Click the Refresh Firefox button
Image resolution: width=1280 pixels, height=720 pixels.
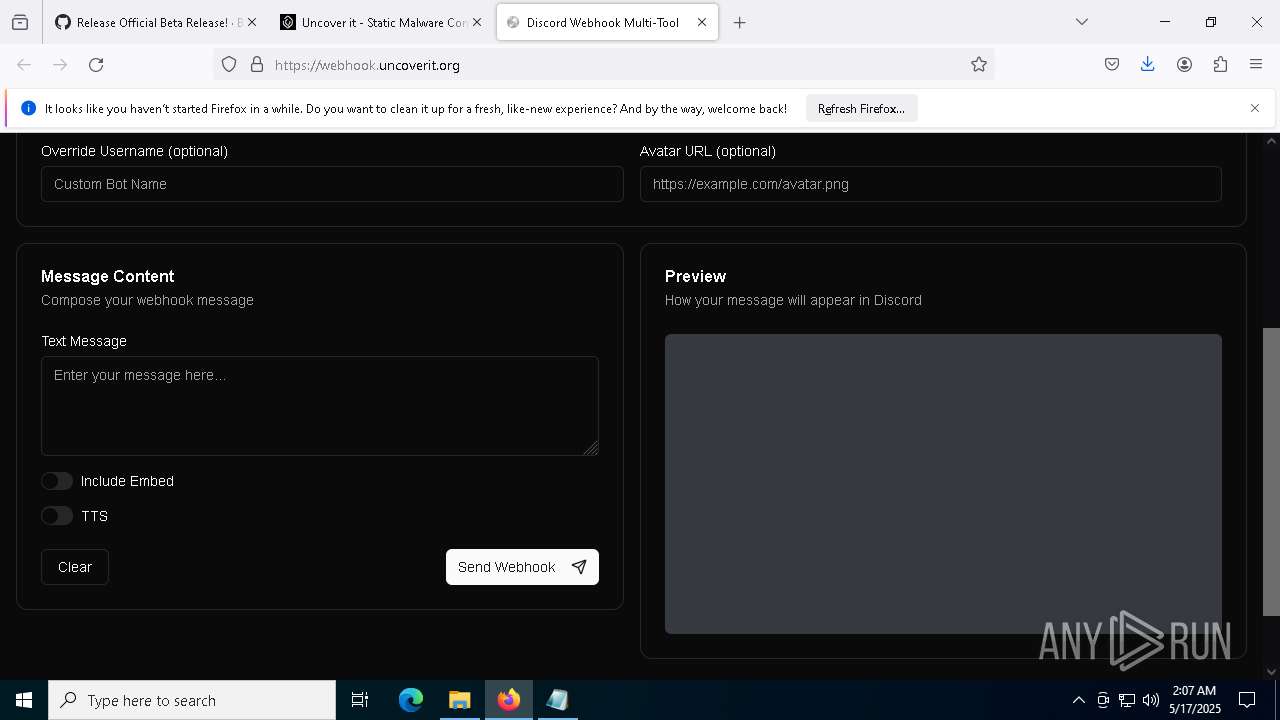click(861, 109)
